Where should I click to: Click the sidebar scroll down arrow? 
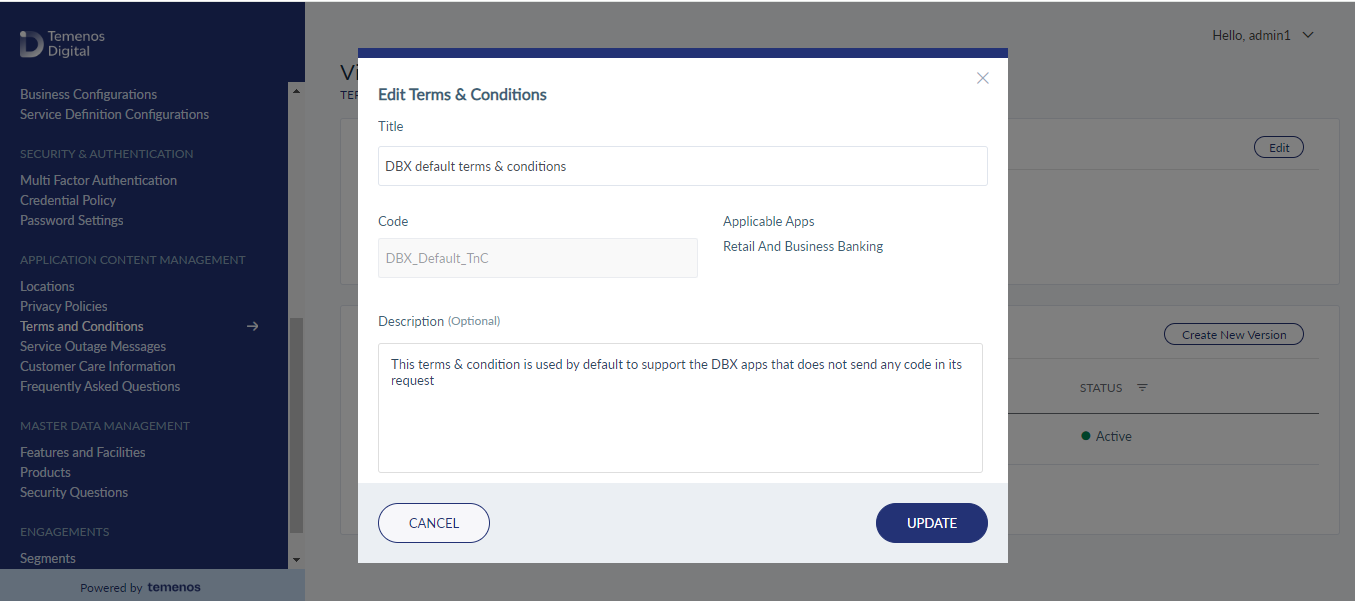[296, 559]
